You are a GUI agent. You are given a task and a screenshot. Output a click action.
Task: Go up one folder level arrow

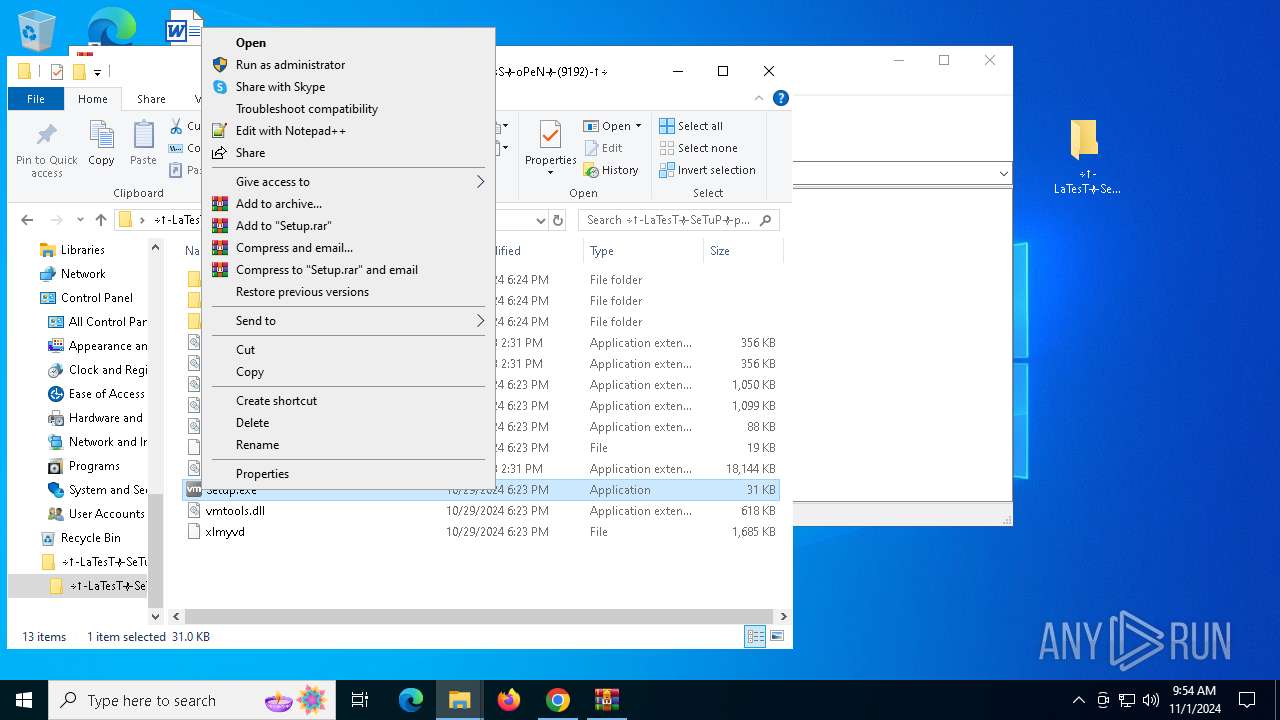tap(100, 220)
